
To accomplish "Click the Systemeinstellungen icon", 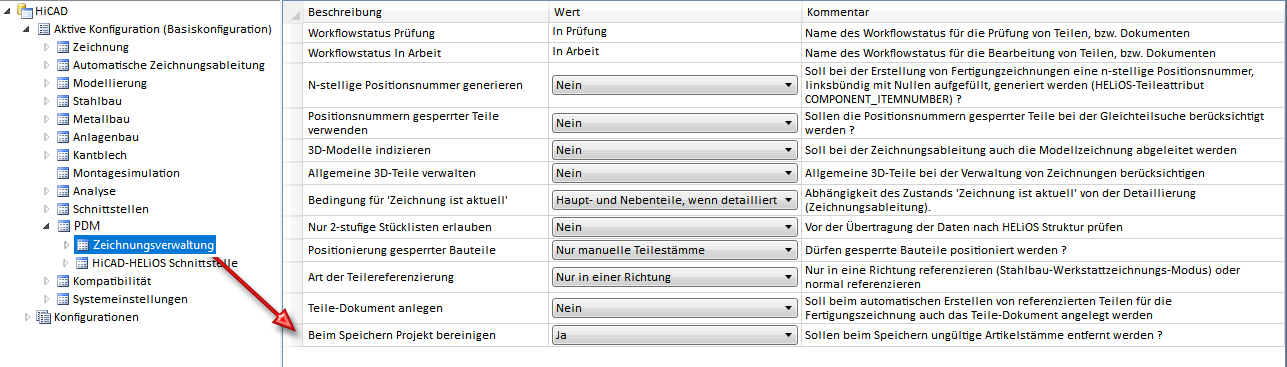I will tap(62, 299).
